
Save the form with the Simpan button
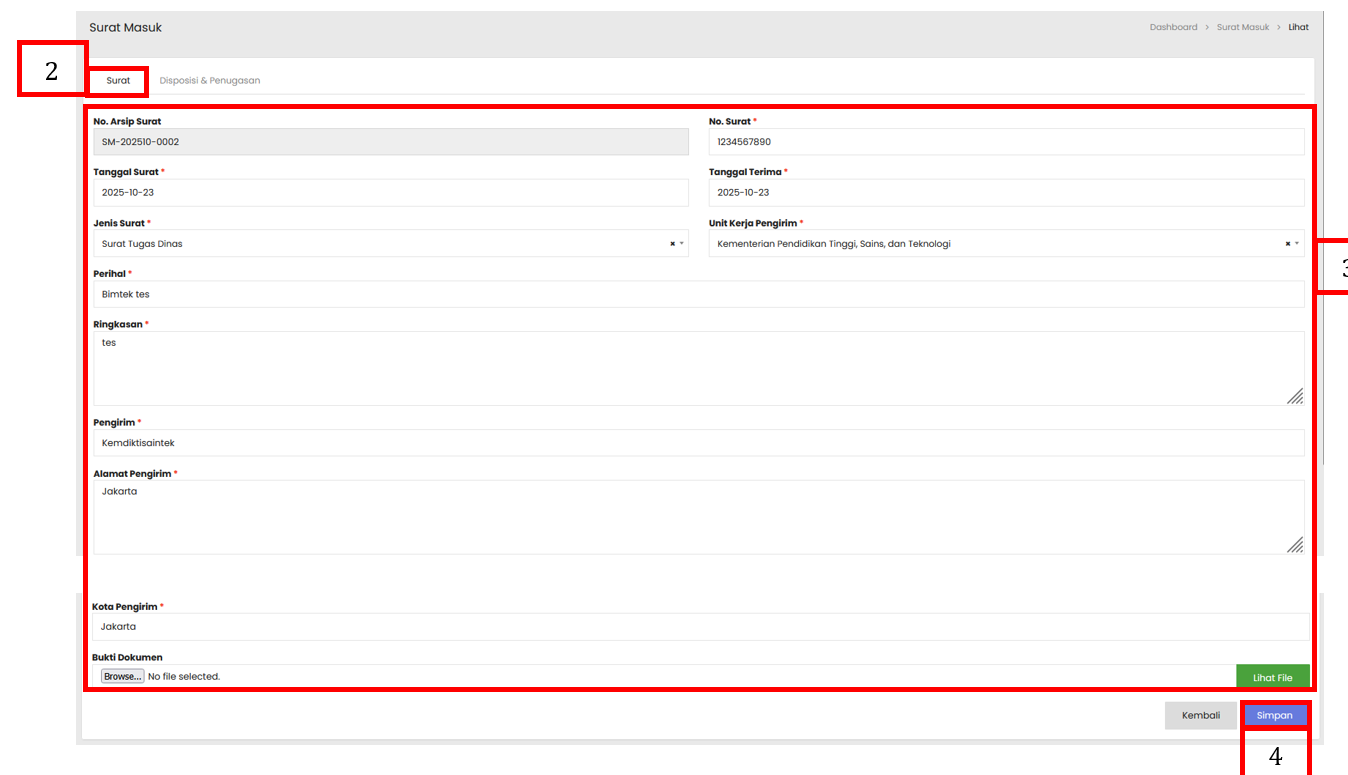point(1274,716)
